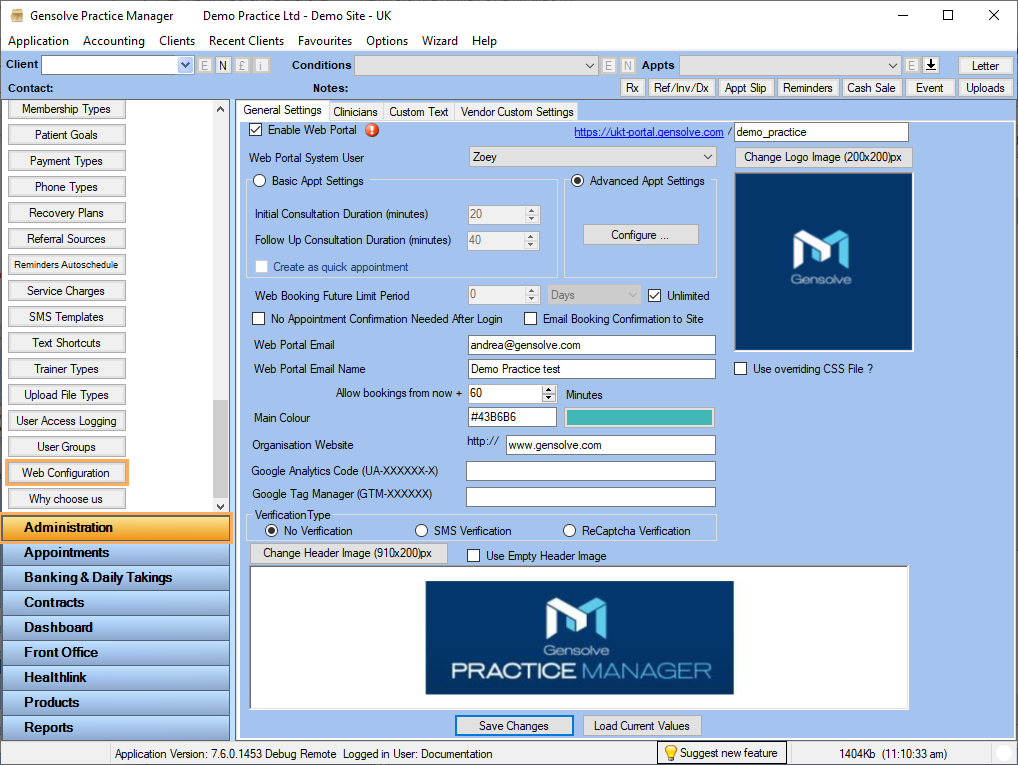Click the Cash Sale toolbar button
Screen dimensions: 1018x765
point(871,88)
